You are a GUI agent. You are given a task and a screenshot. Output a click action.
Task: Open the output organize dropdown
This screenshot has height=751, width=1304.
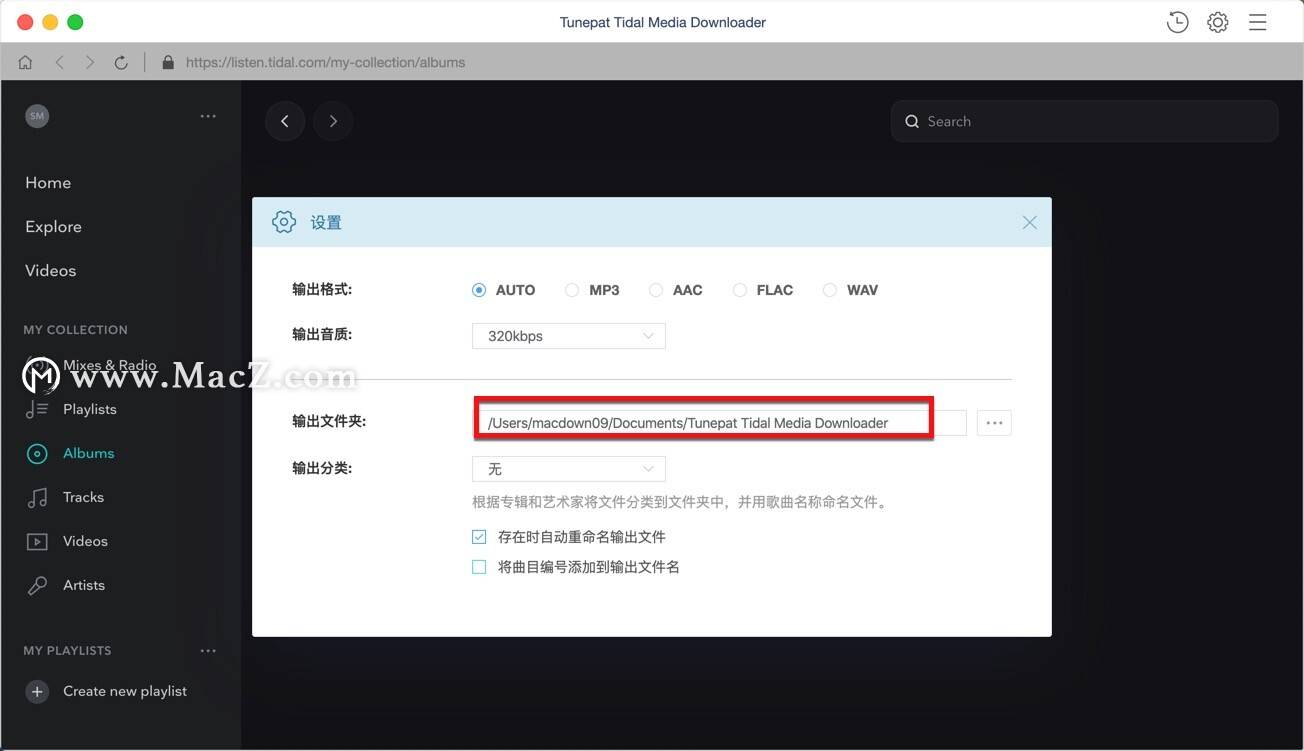pos(568,469)
